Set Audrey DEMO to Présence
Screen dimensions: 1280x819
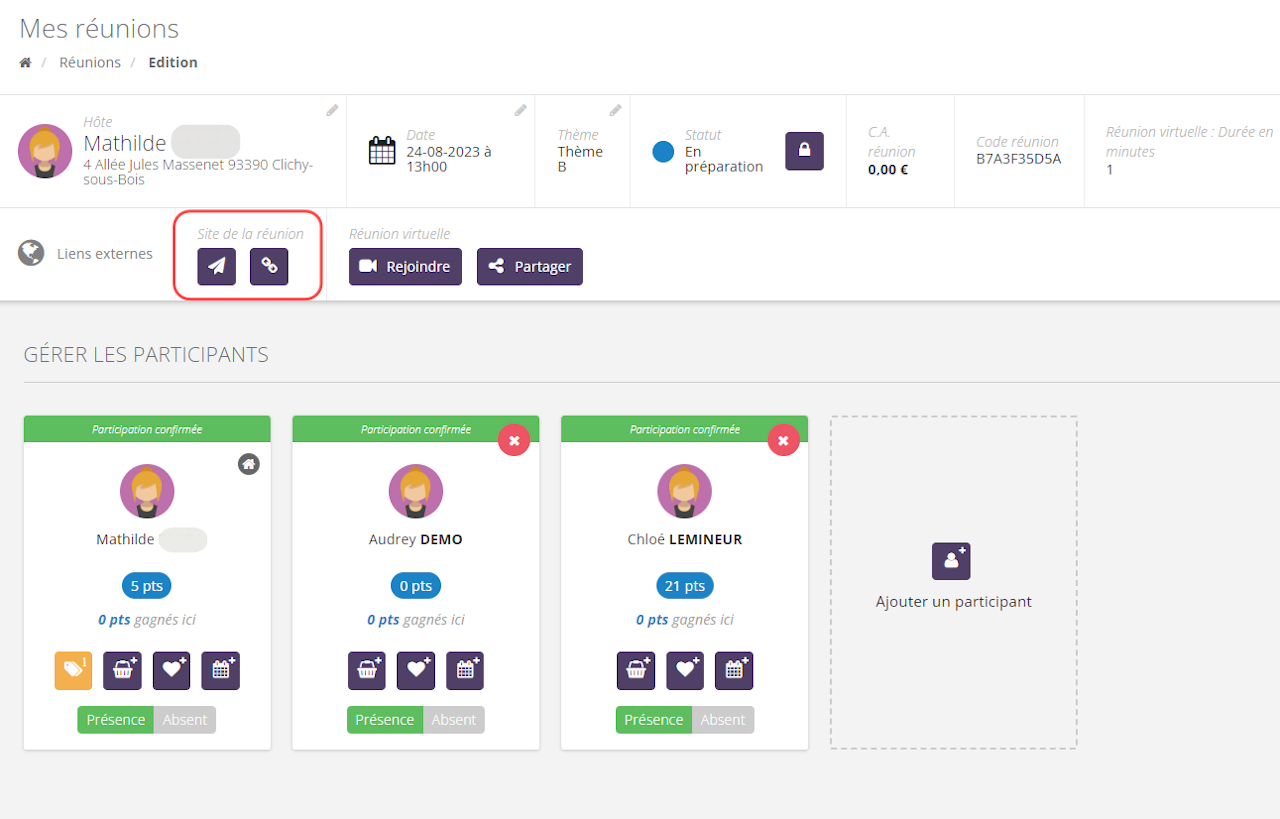[385, 720]
